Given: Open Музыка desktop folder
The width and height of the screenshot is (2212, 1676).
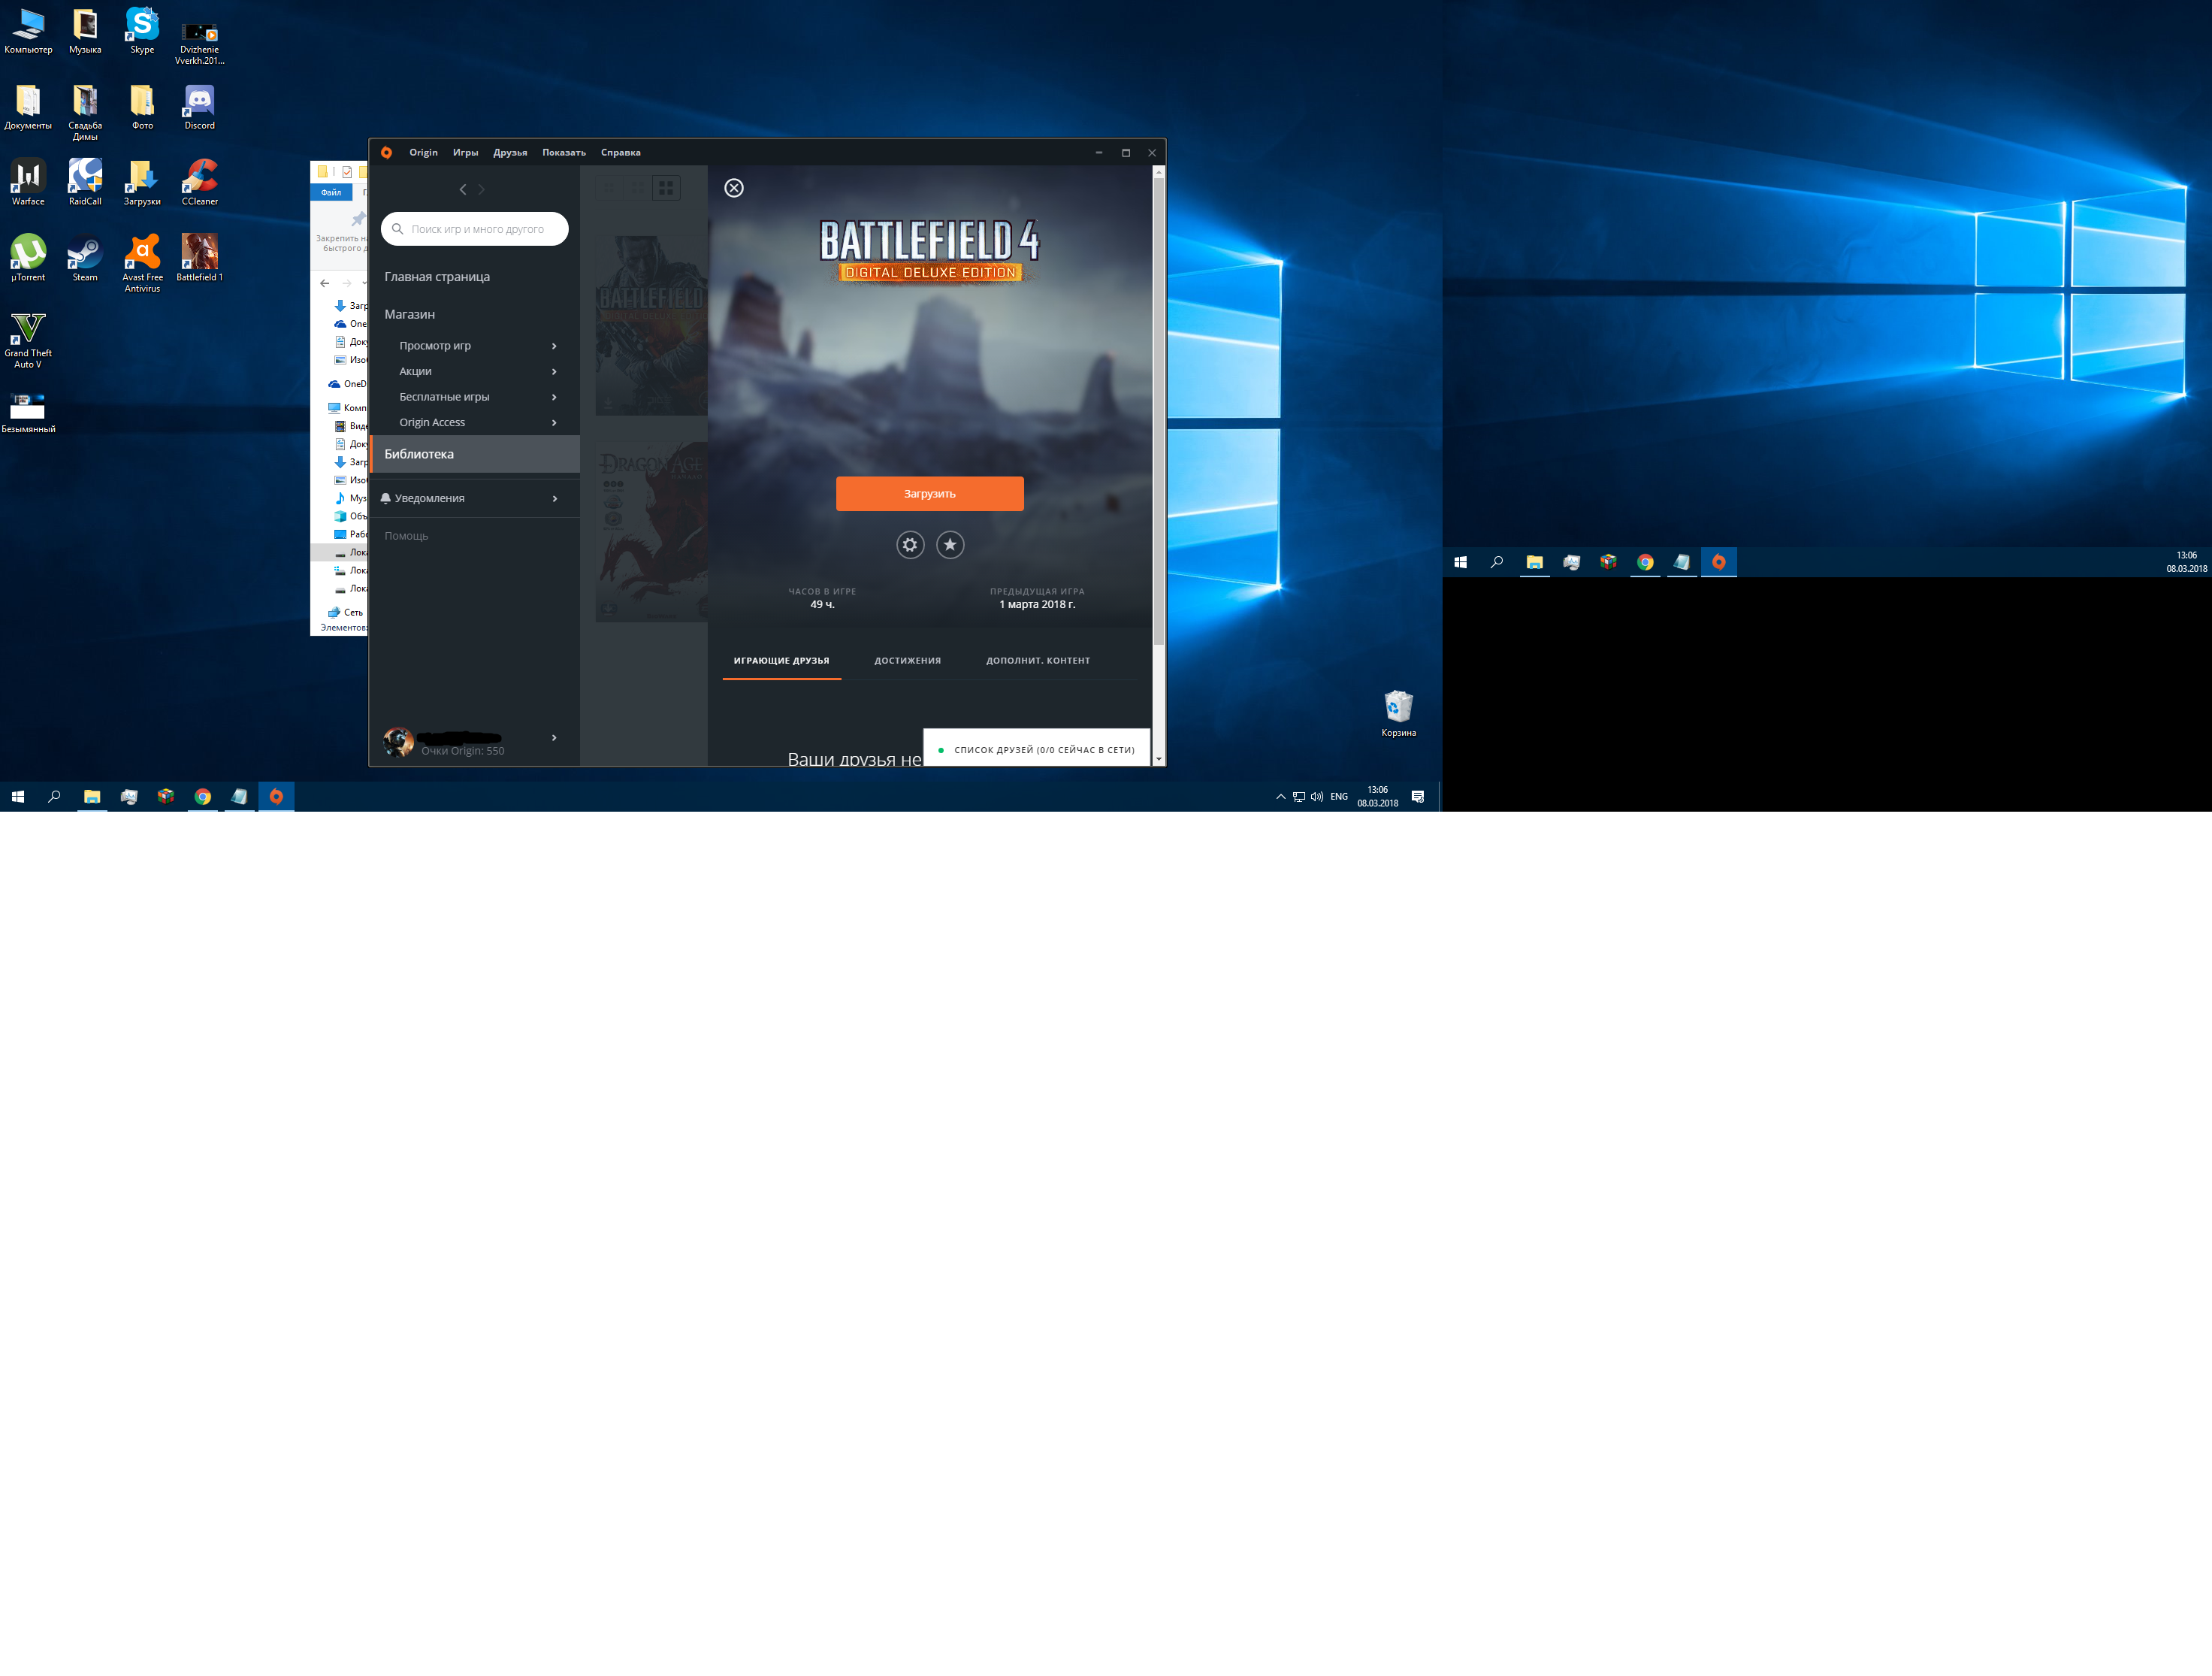Looking at the screenshot, I should [x=85, y=31].
